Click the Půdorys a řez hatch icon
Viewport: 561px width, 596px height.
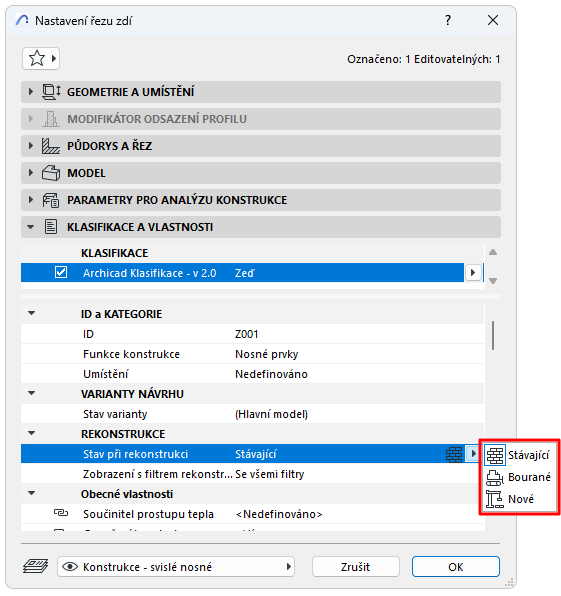pyautogui.click(x=51, y=146)
